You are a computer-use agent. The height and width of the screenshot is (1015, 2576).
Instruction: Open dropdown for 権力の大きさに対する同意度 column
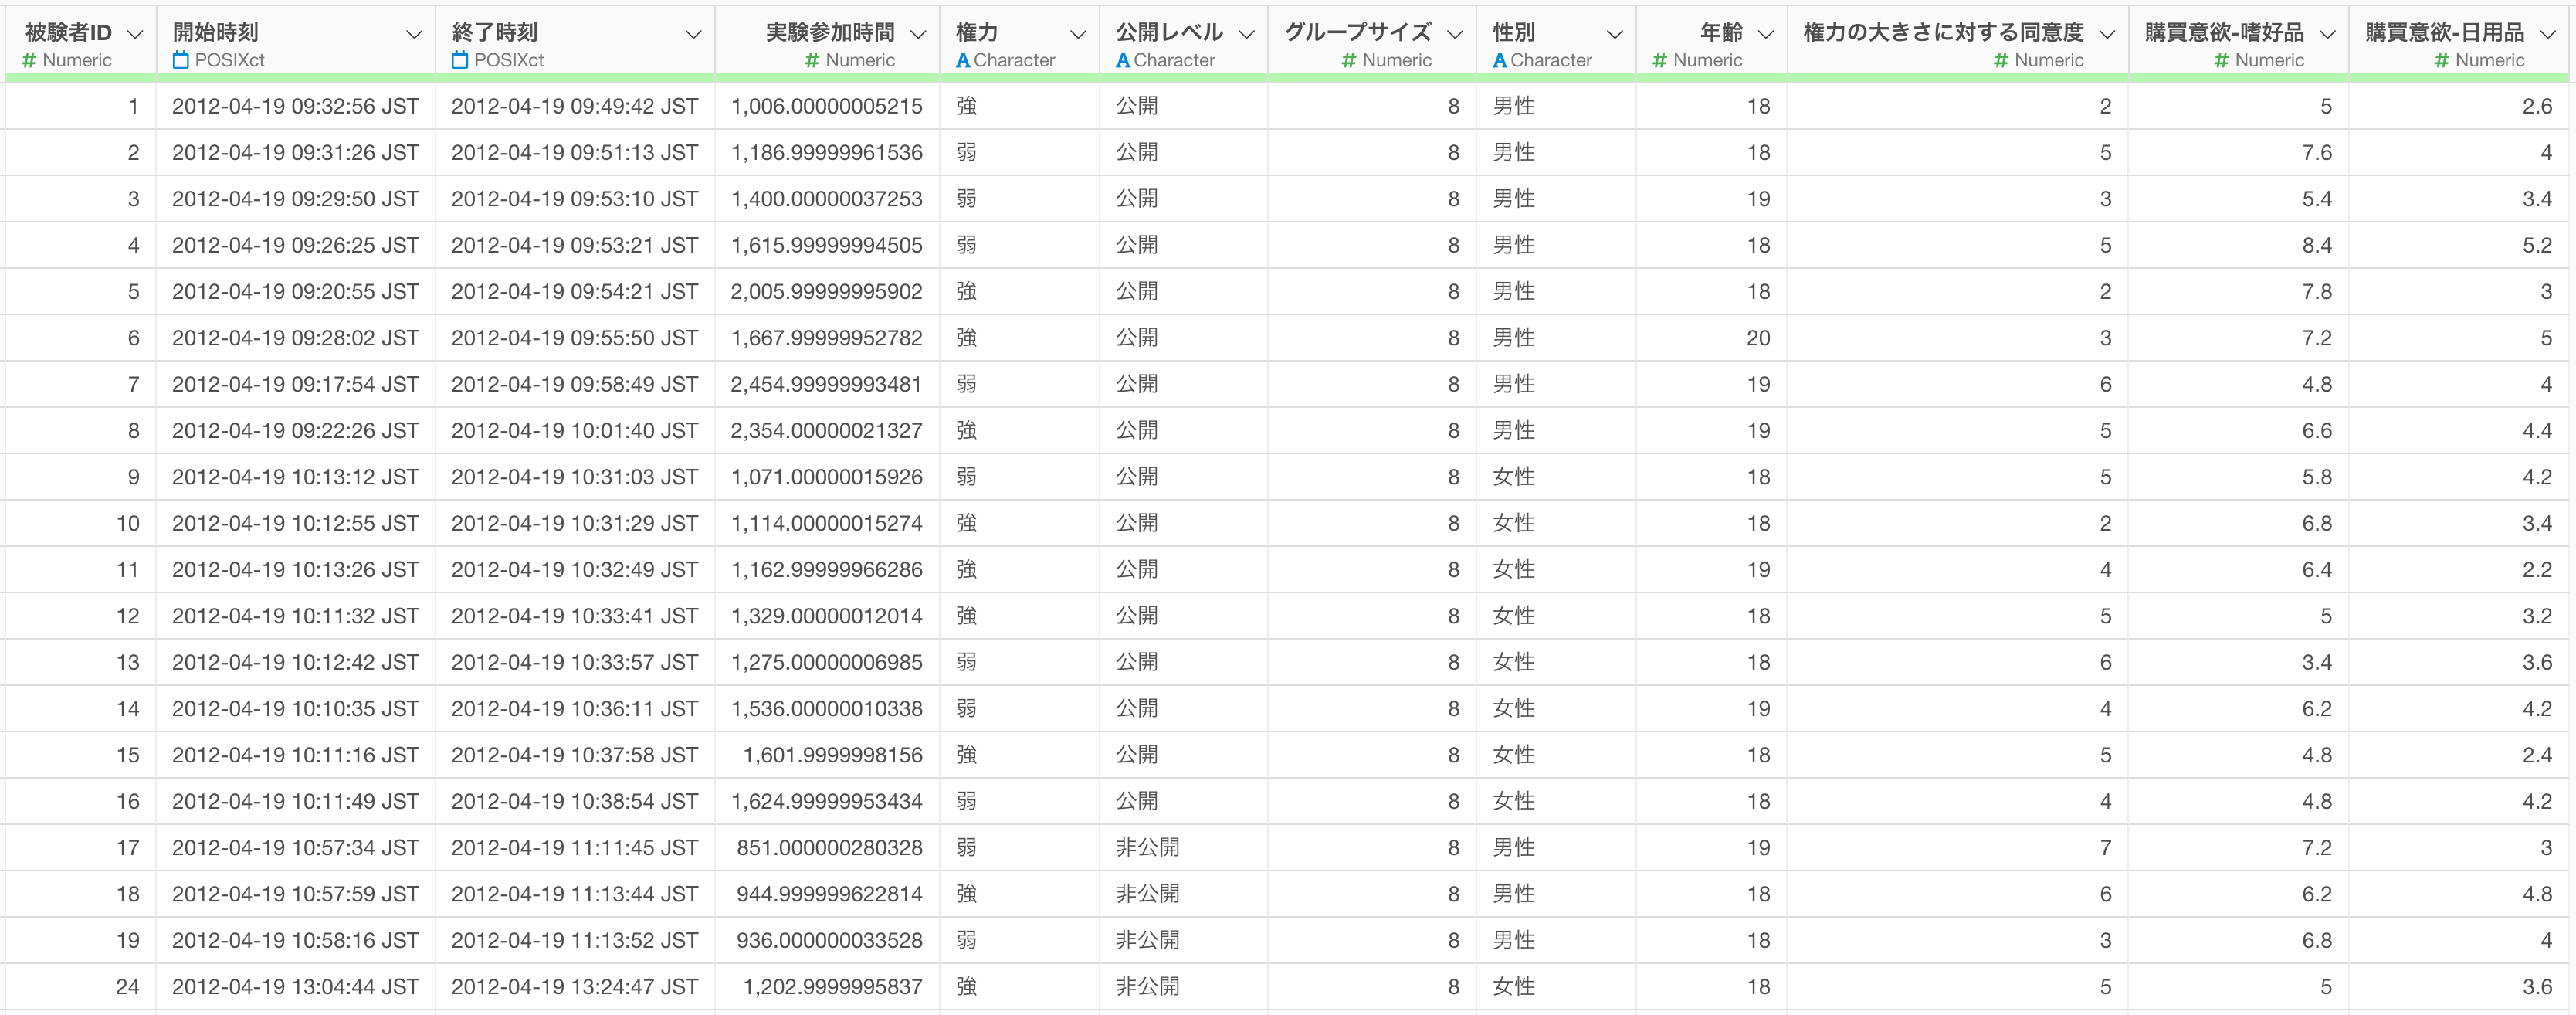[x=2107, y=34]
